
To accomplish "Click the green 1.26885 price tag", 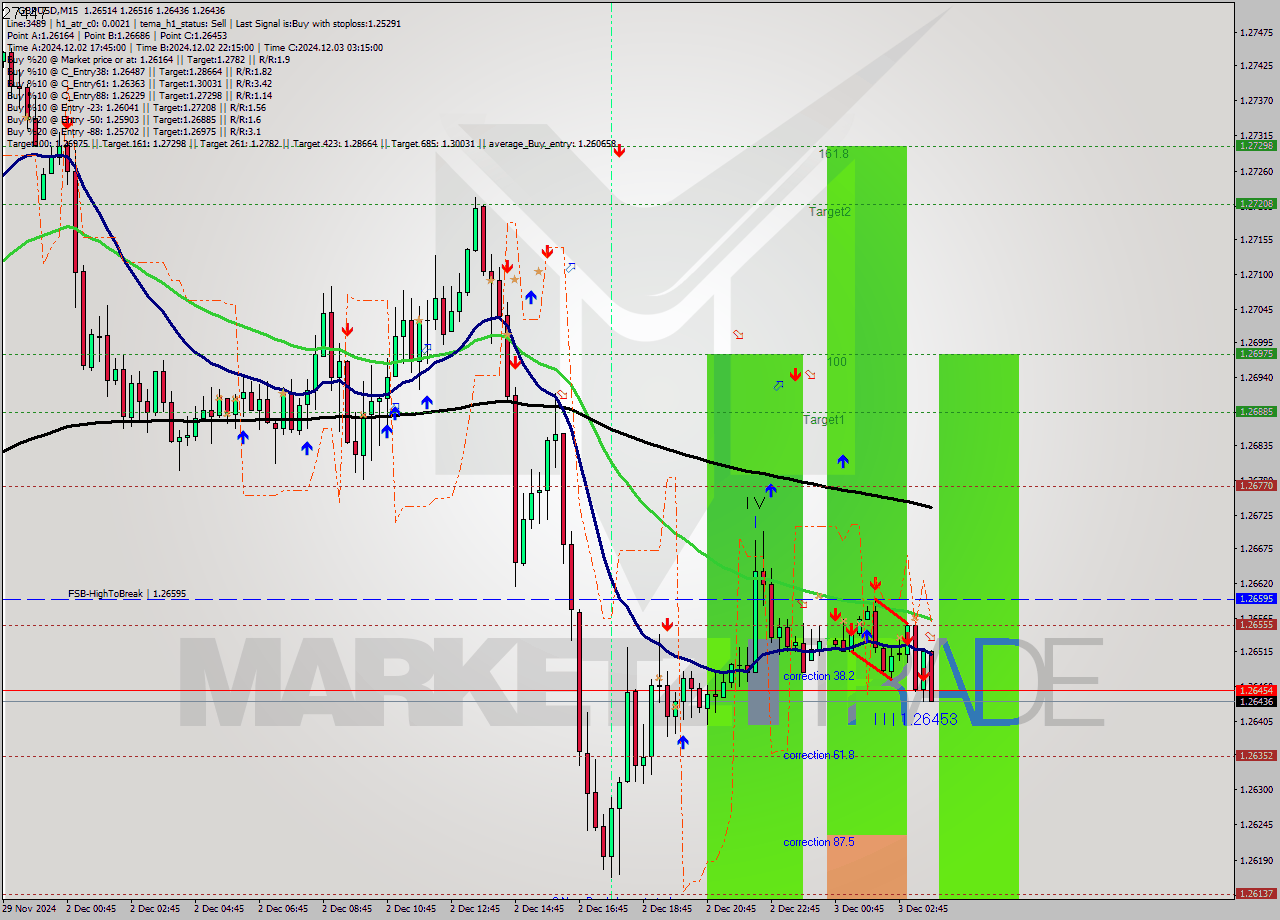I will (x=1255, y=412).
